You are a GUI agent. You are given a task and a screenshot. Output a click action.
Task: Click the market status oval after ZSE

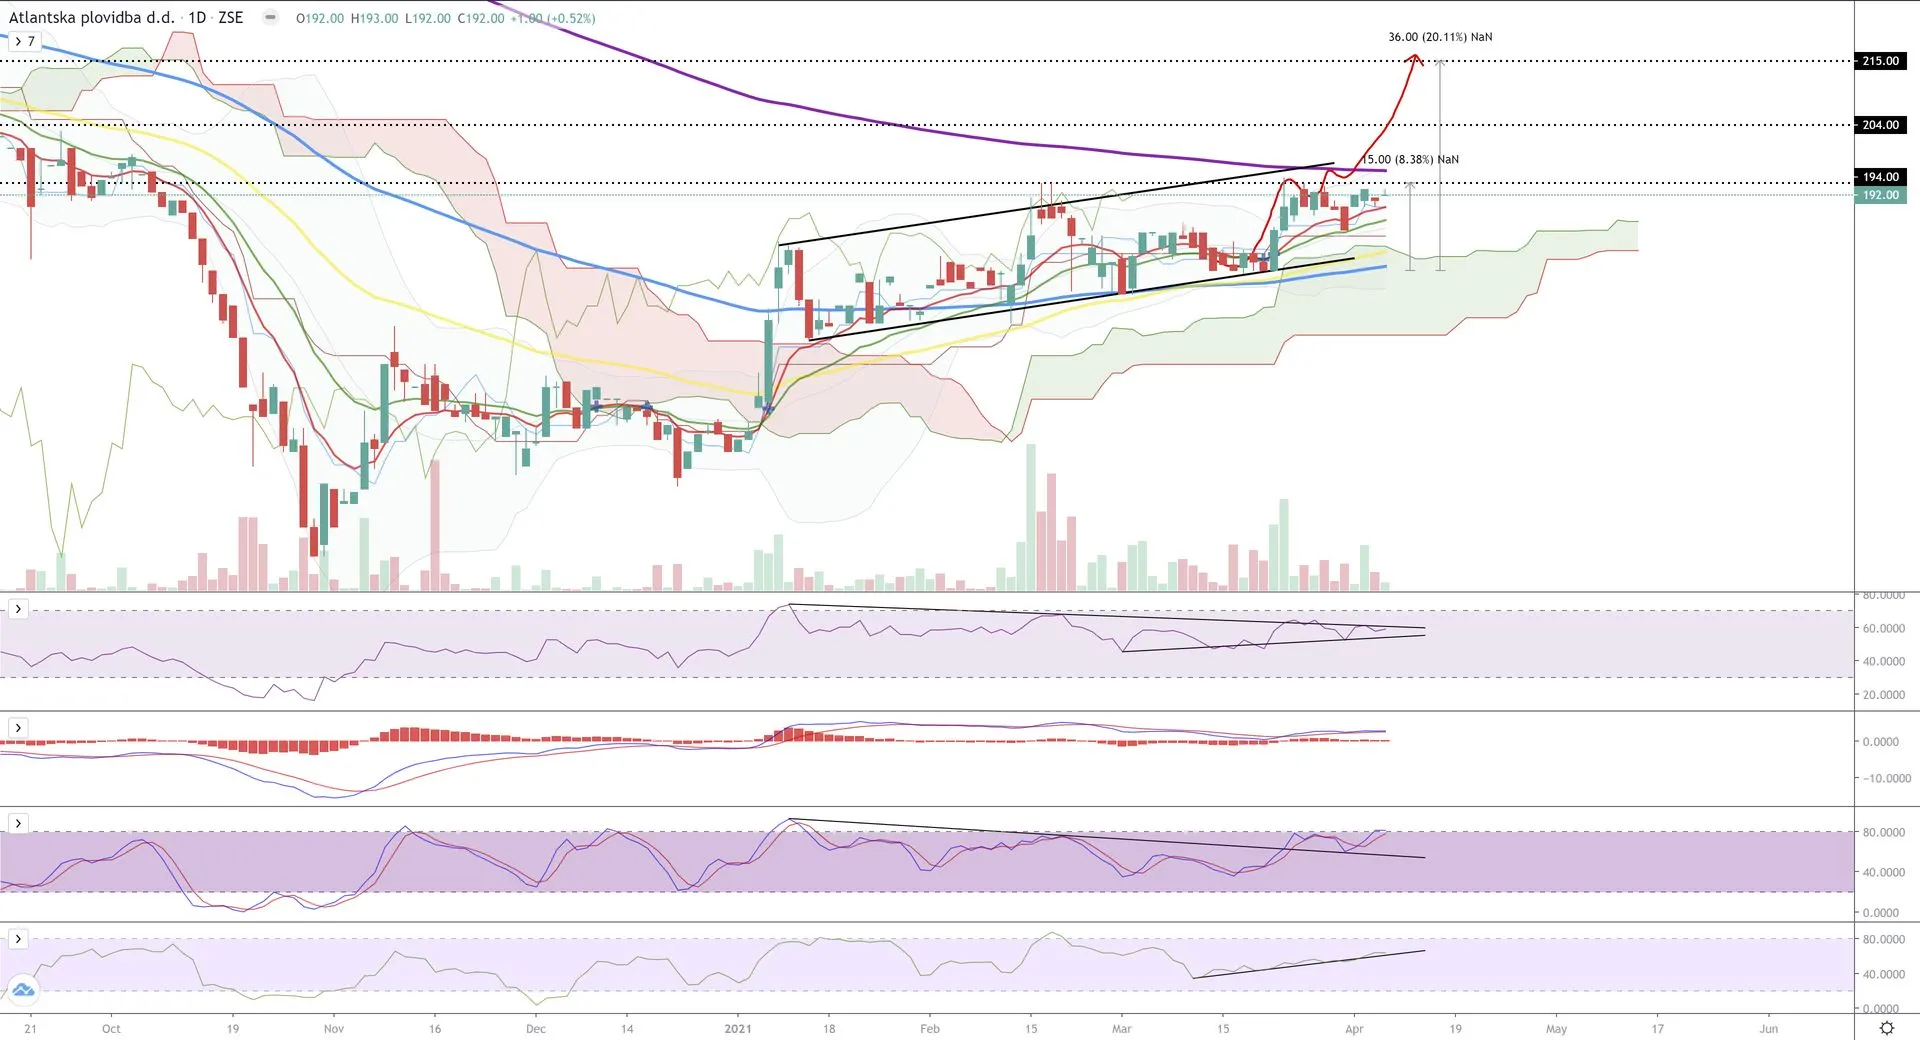pyautogui.click(x=270, y=18)
